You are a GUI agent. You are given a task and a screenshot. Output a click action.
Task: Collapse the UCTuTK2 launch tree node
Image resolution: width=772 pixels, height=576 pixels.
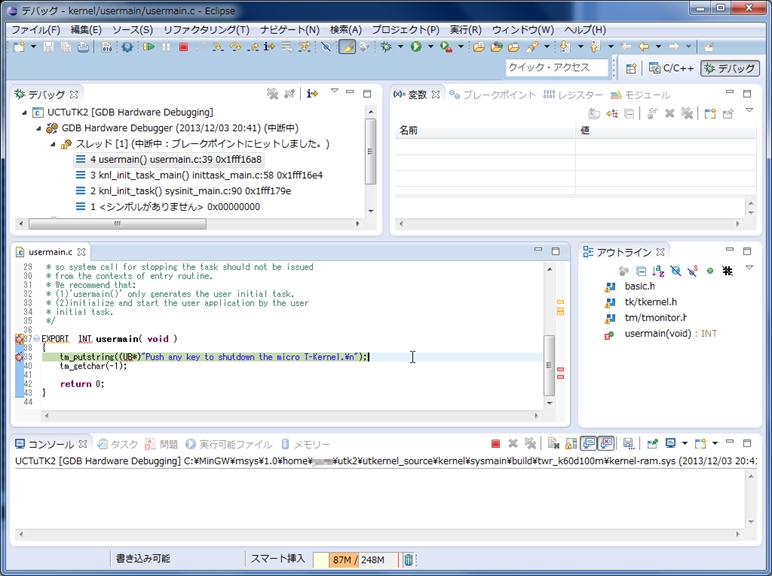point(24,113)
